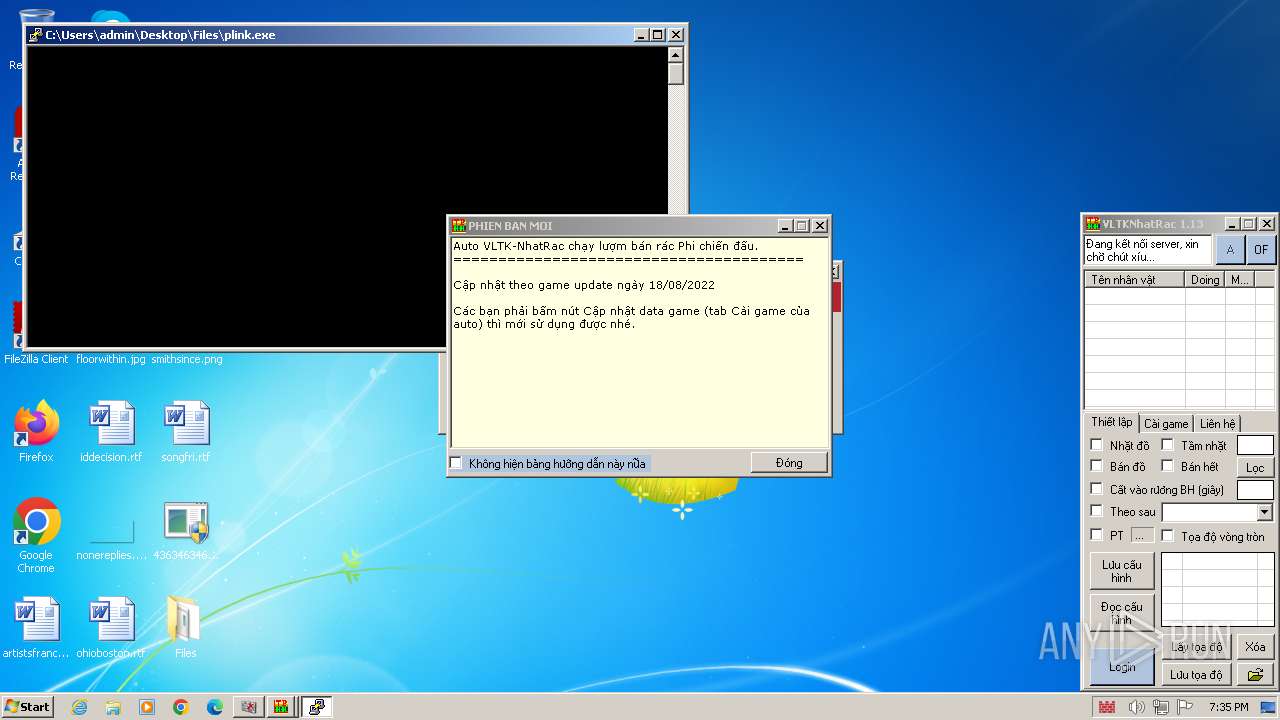The image size is (1280, 720).
Task: Enable the Nhặt đồ checkbox
Action: point(1096,445)
